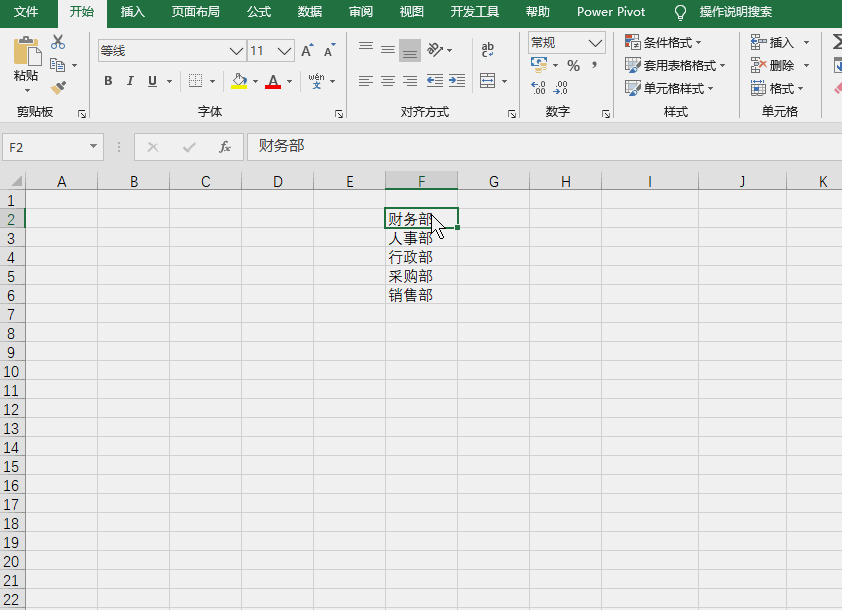Click the 单元格样式 button
Image resolution: width=842 pixels, height=610 pixels.
[669, 88]
